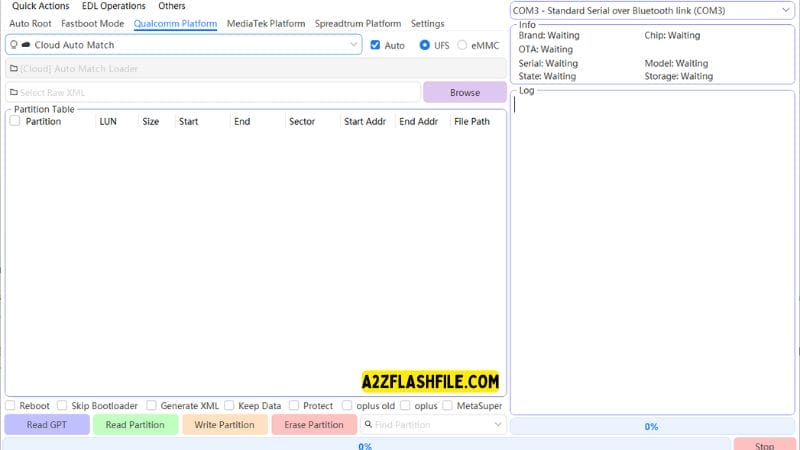The width and height of the screenshot is (800, 450).
Task: Enable the MetaSuper checkbox
Action: coord(447,405)
